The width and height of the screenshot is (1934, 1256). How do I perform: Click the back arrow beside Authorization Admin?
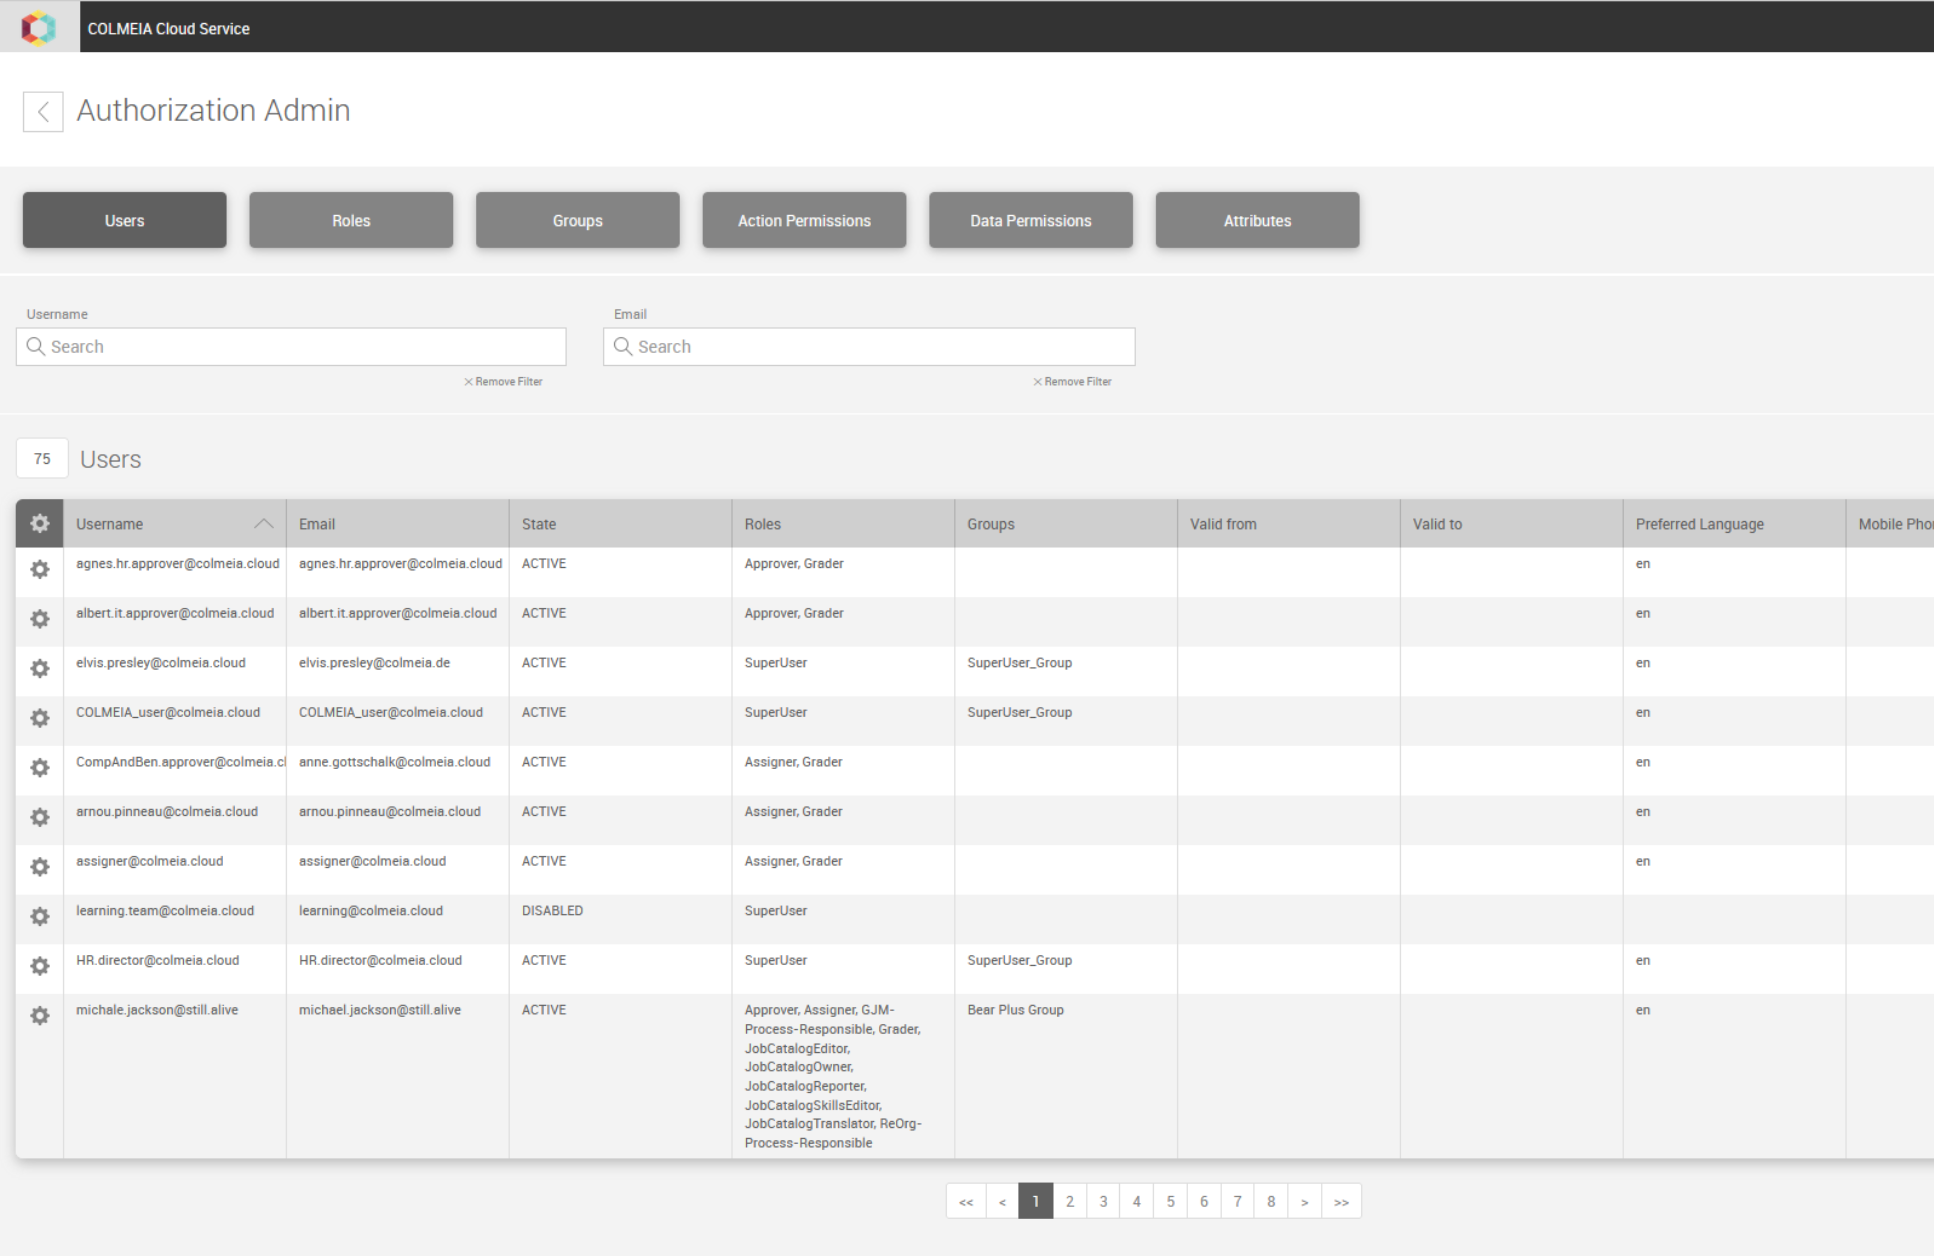[x=43, y=111]
